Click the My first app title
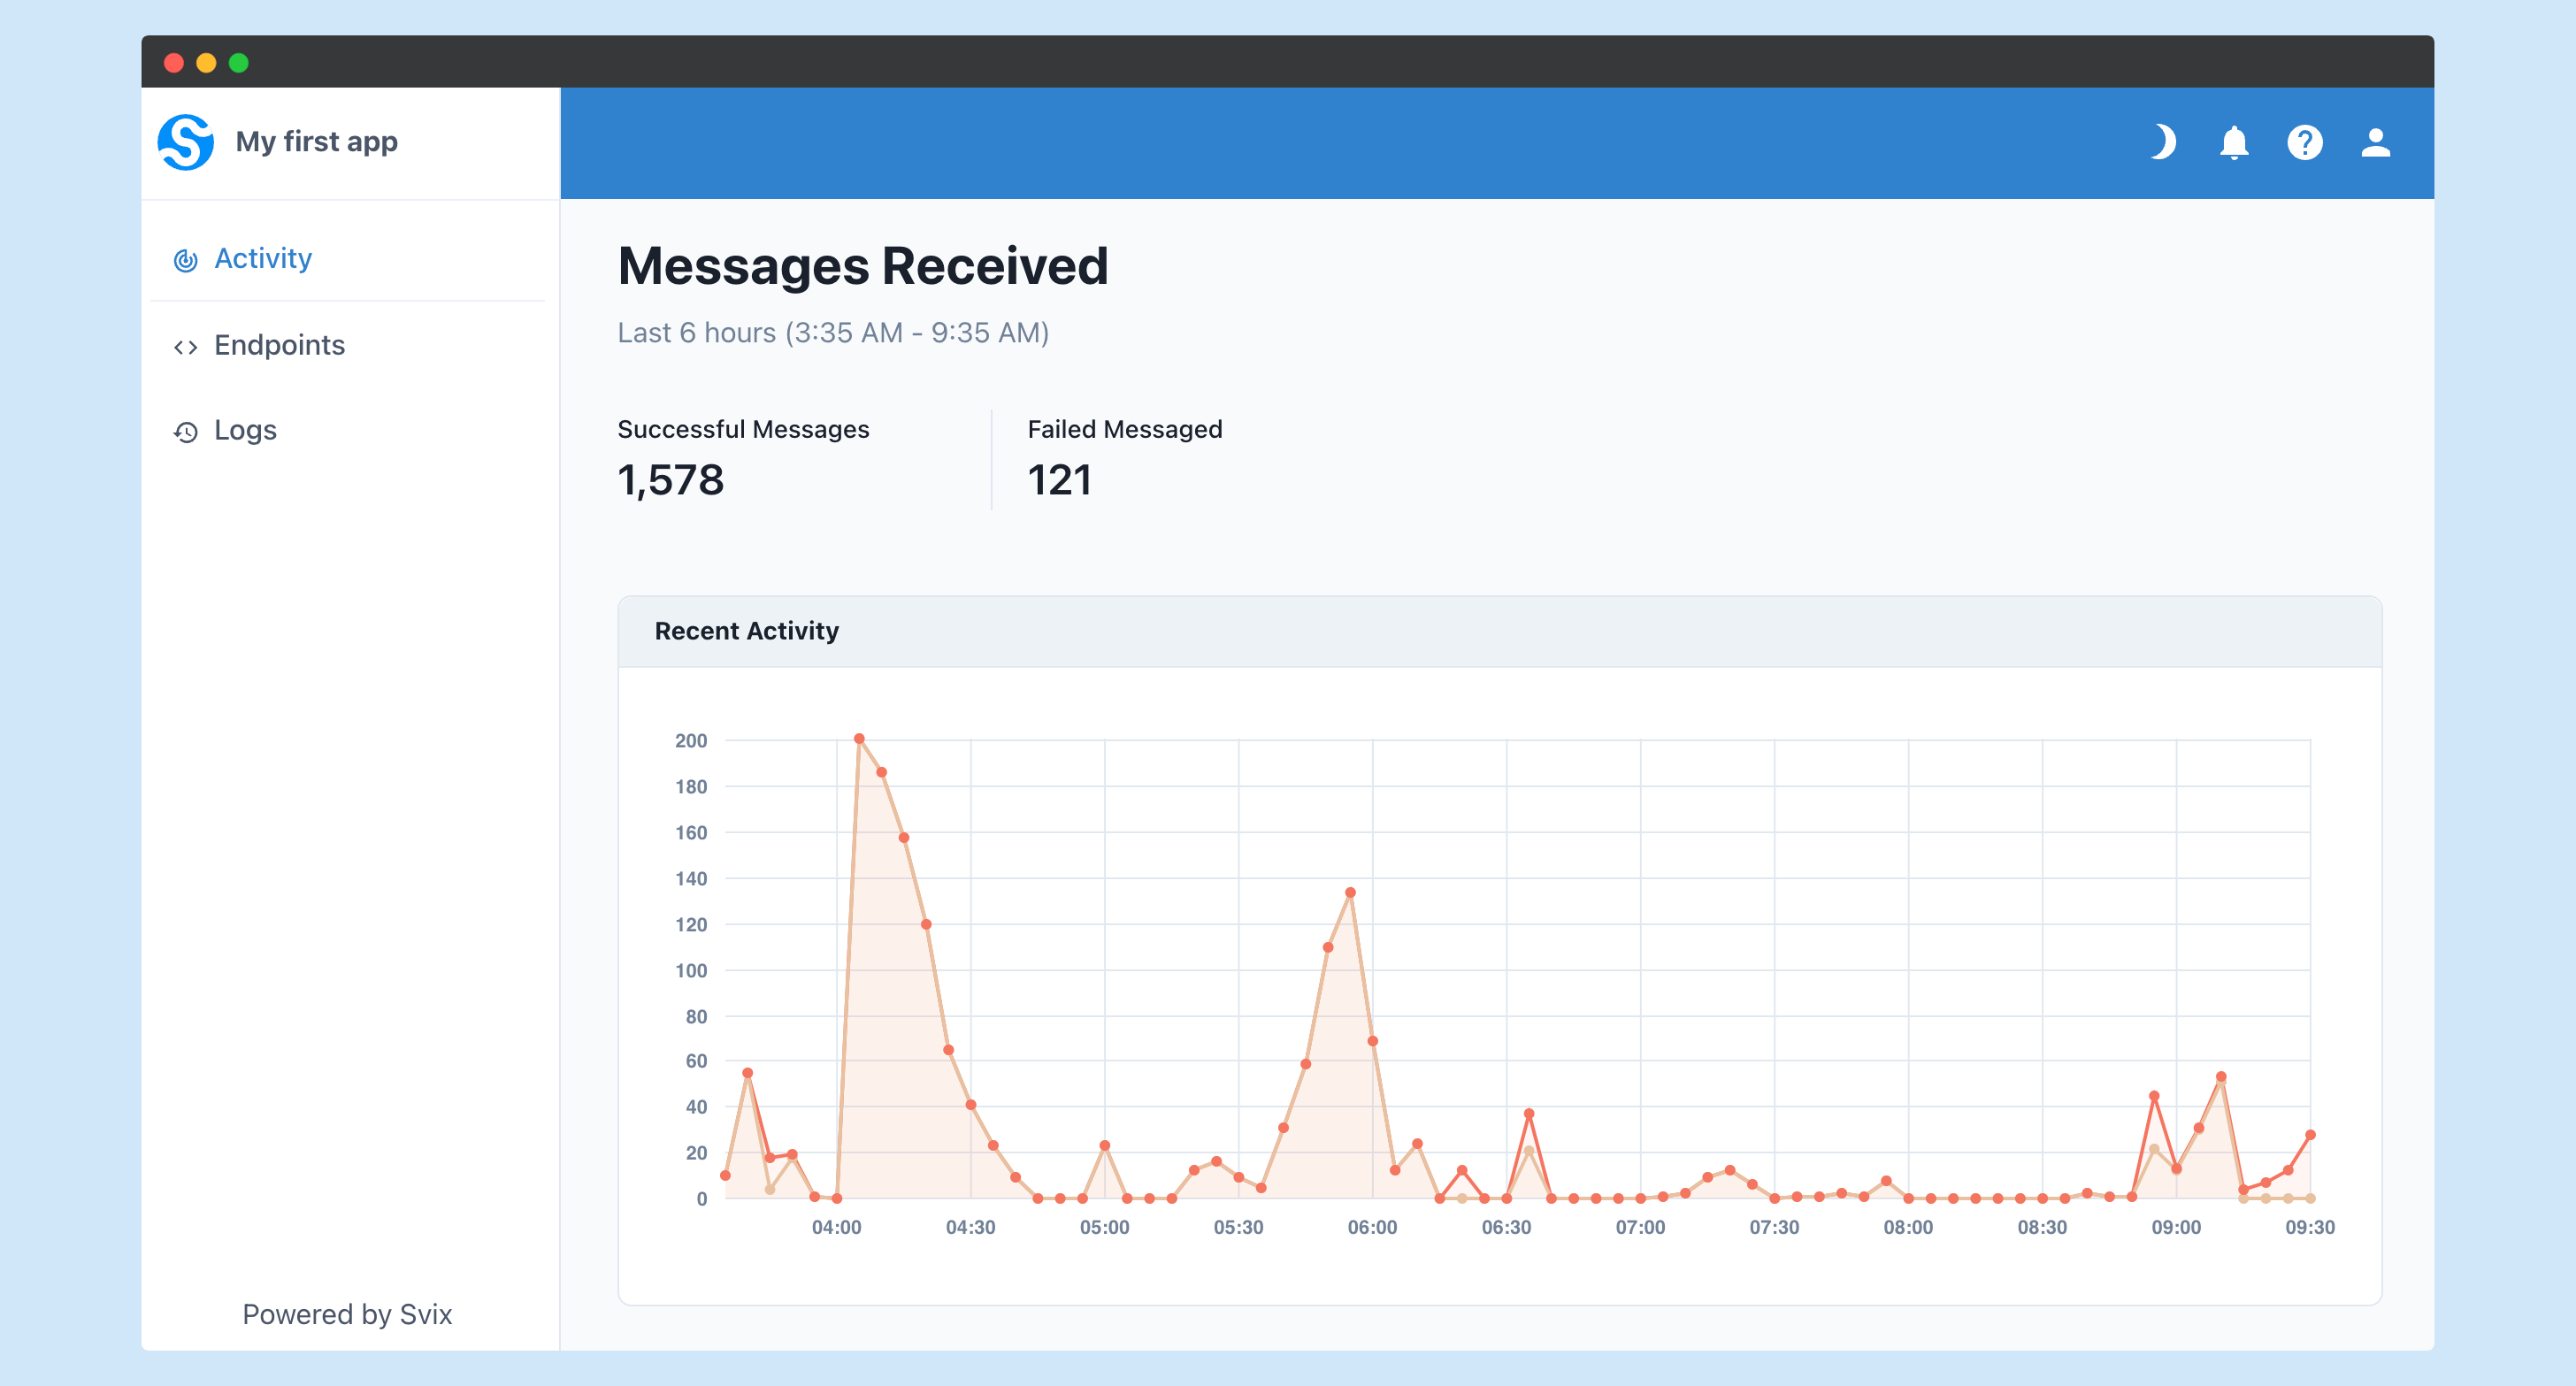Screen dimensions: 2576x1386 click(x=316, y=142)
